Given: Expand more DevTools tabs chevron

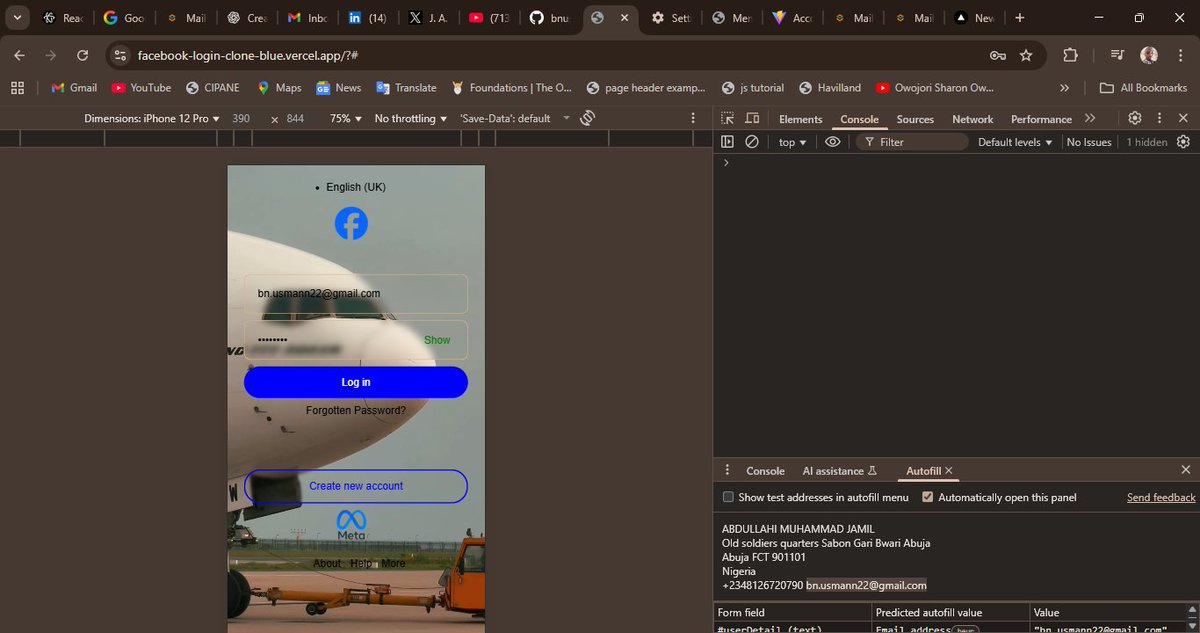Looking at the screenshot, I should [1090, 118].
